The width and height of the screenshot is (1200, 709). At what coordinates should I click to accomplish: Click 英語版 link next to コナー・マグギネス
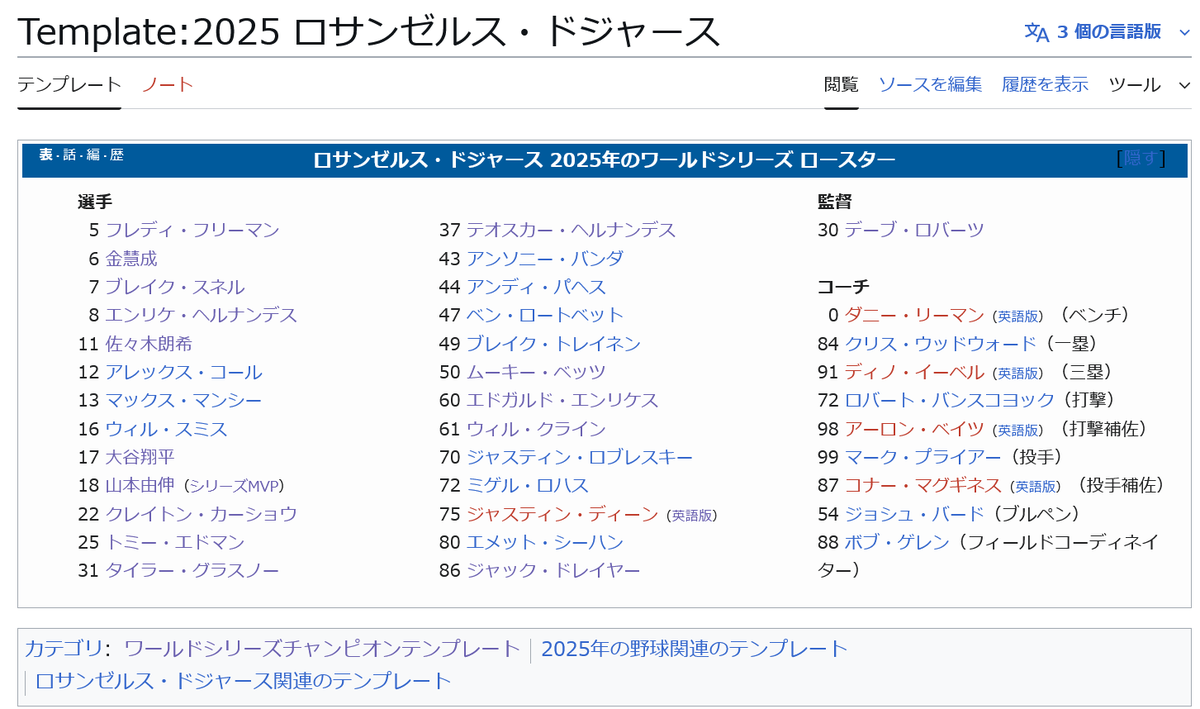(x=1036, y=486)
